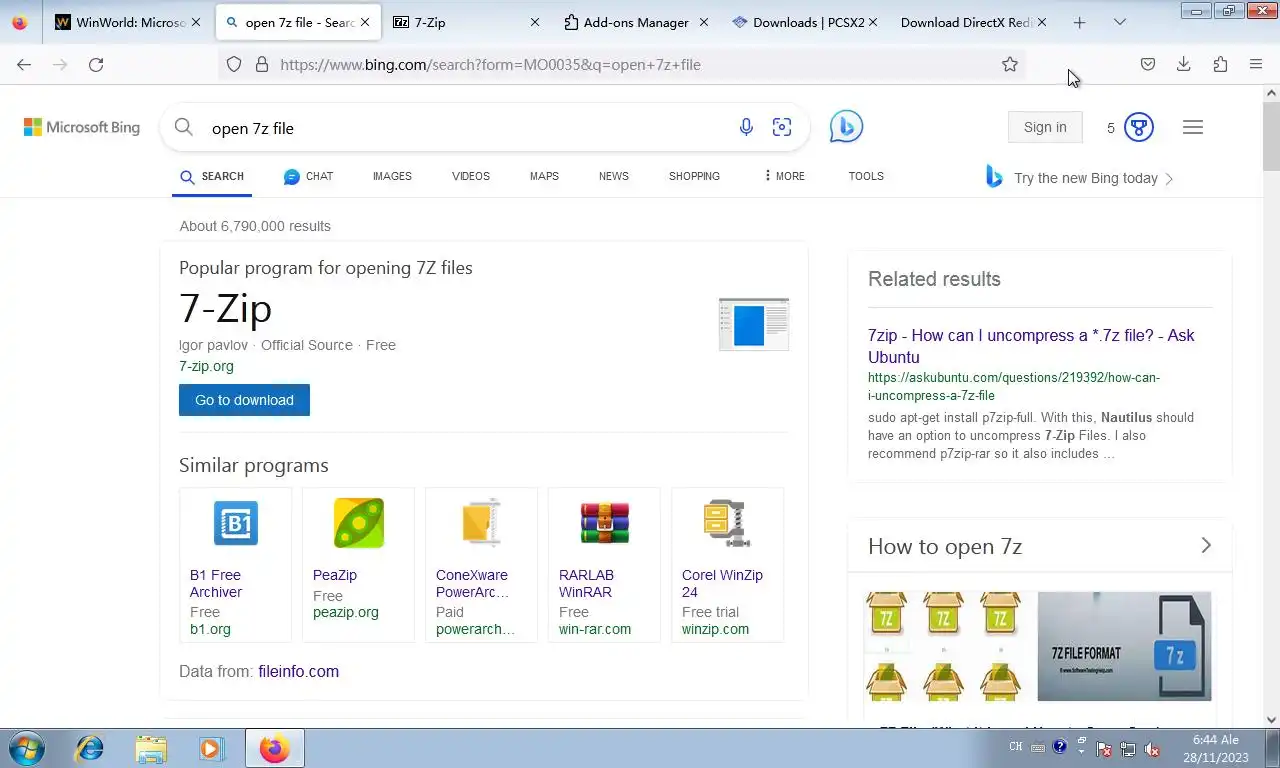This screenshot has height=768, width=1280.
Task: Select the NEWS search tab
Action: [614, 176]
